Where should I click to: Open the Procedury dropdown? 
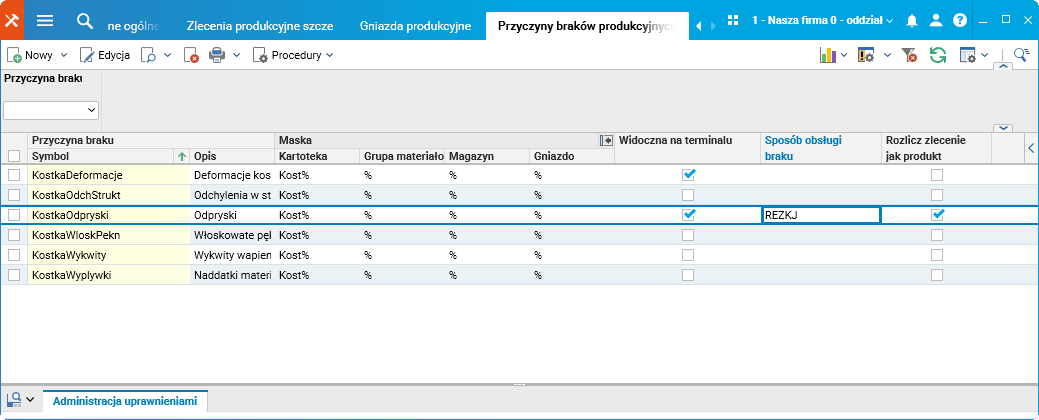[293, 56]
